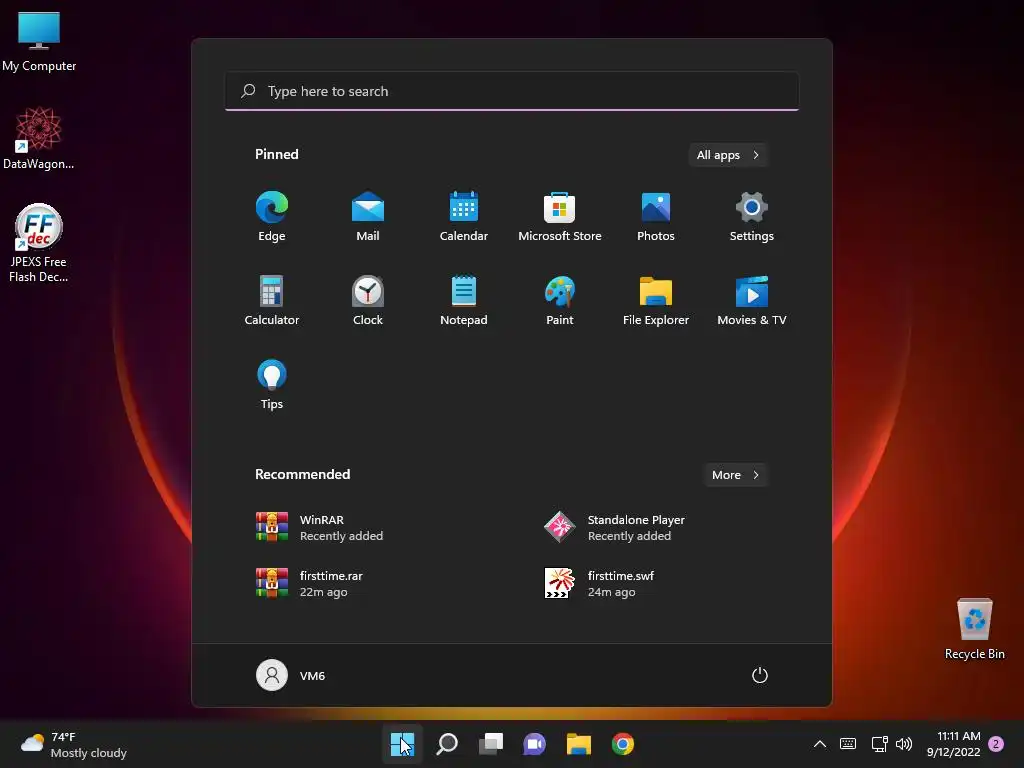Select JPEXS Free Flash Decompiler shortcut
1024x768 pixels.
pyautogui.click(x=39, y=243)
